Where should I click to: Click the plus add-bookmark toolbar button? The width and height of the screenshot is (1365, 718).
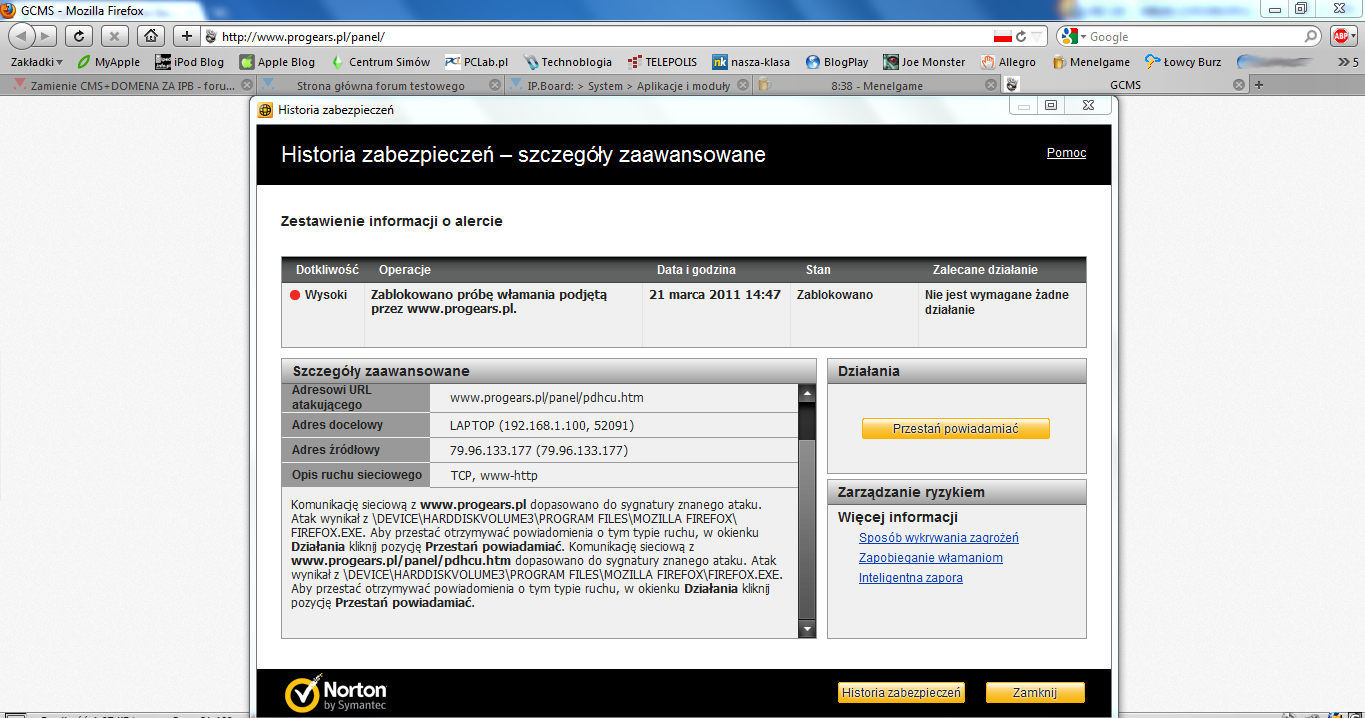tap(186, 36)
